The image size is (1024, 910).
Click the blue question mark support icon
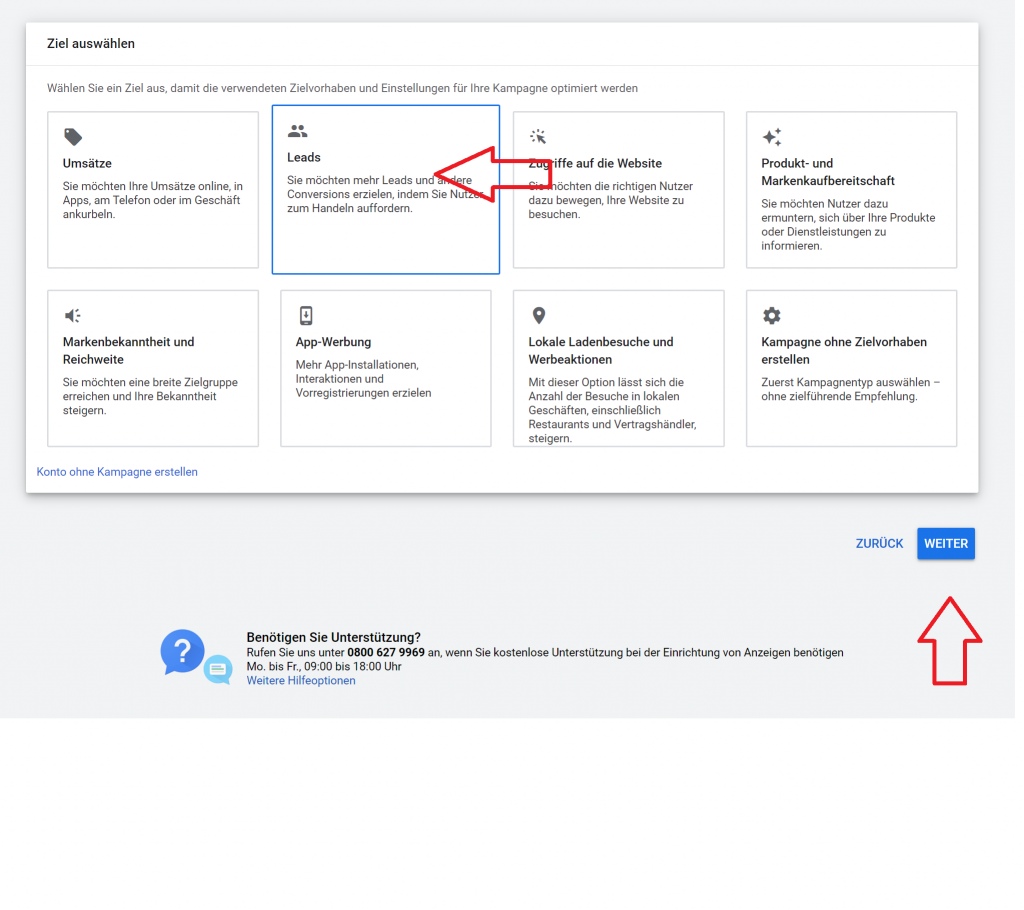[x=182, y=652]
